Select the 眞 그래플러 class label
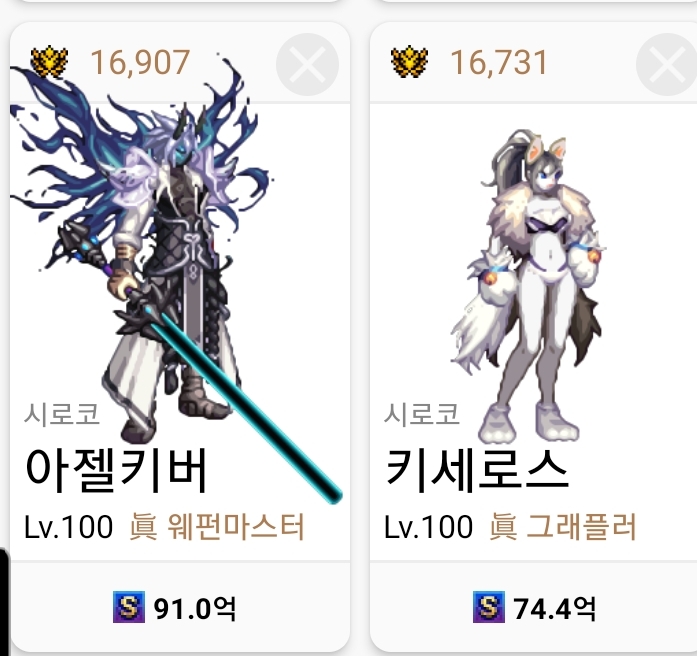Screen dimensions: 697x656 point(563,527)
